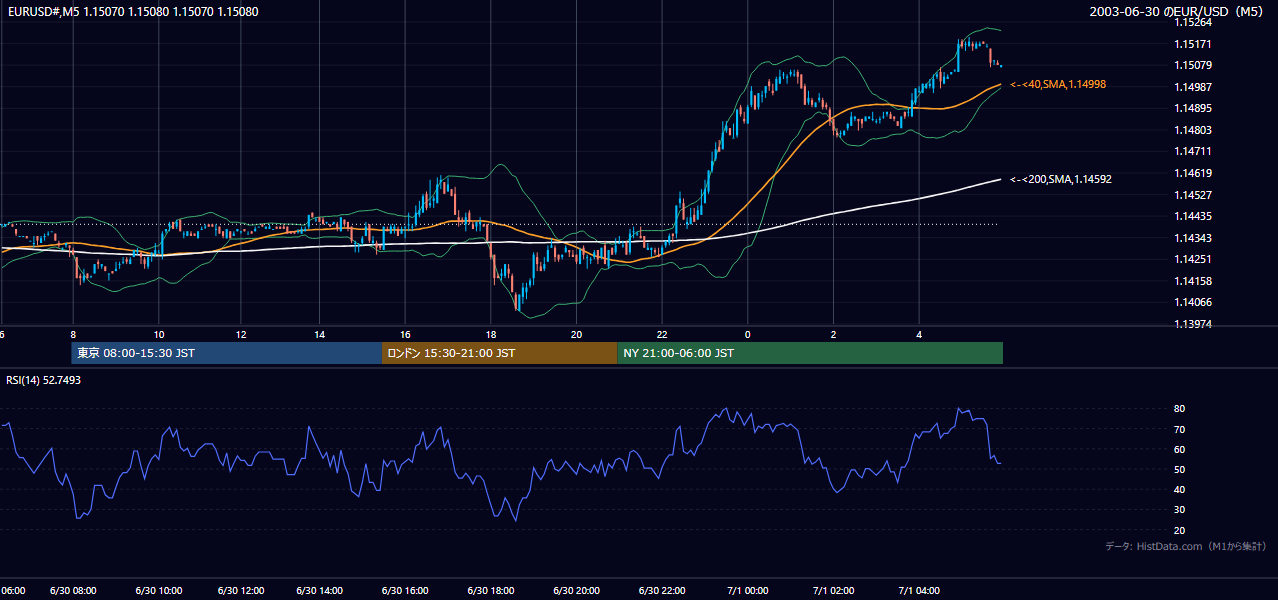Click price level 1.14987 on the axis
1278x600 pixels.
pyautogui.click(x=1193, y=87)
